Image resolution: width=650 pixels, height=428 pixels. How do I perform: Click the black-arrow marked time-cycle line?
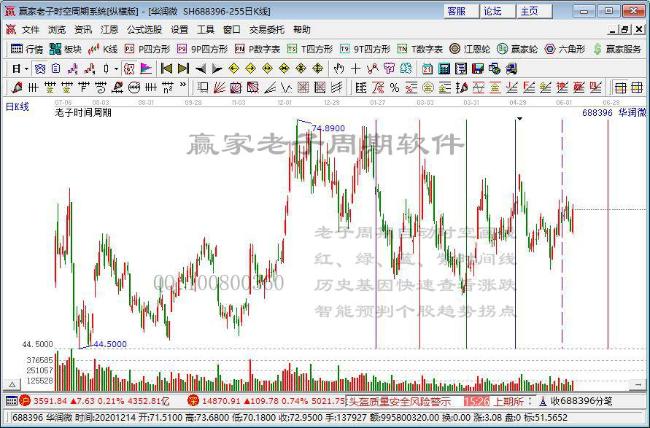[516, 232]
